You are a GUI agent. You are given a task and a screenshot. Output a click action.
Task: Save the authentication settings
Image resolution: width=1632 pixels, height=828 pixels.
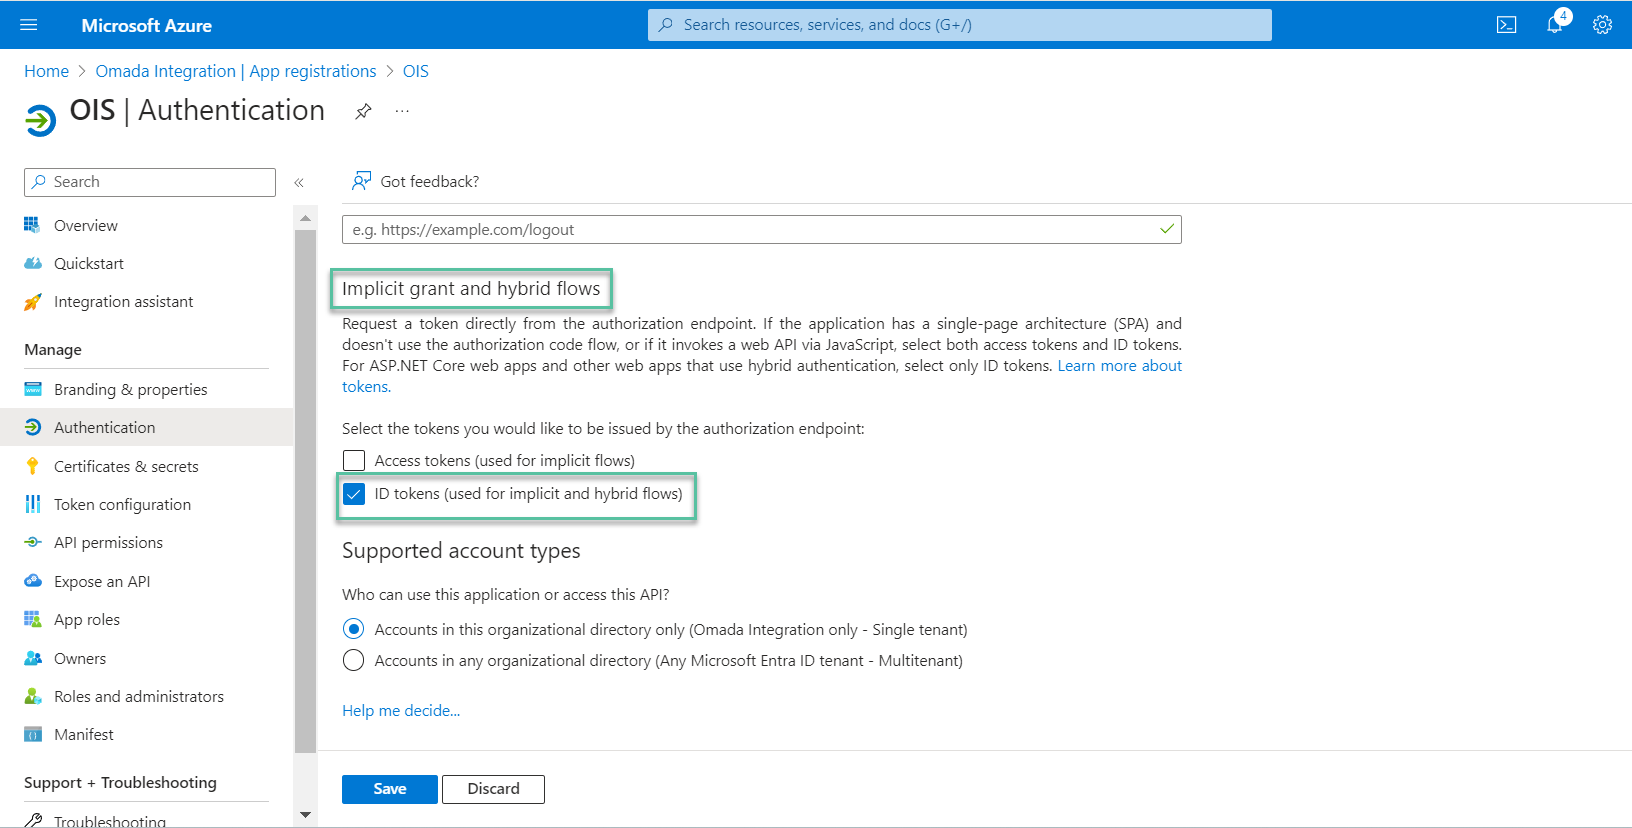(390, 789)
